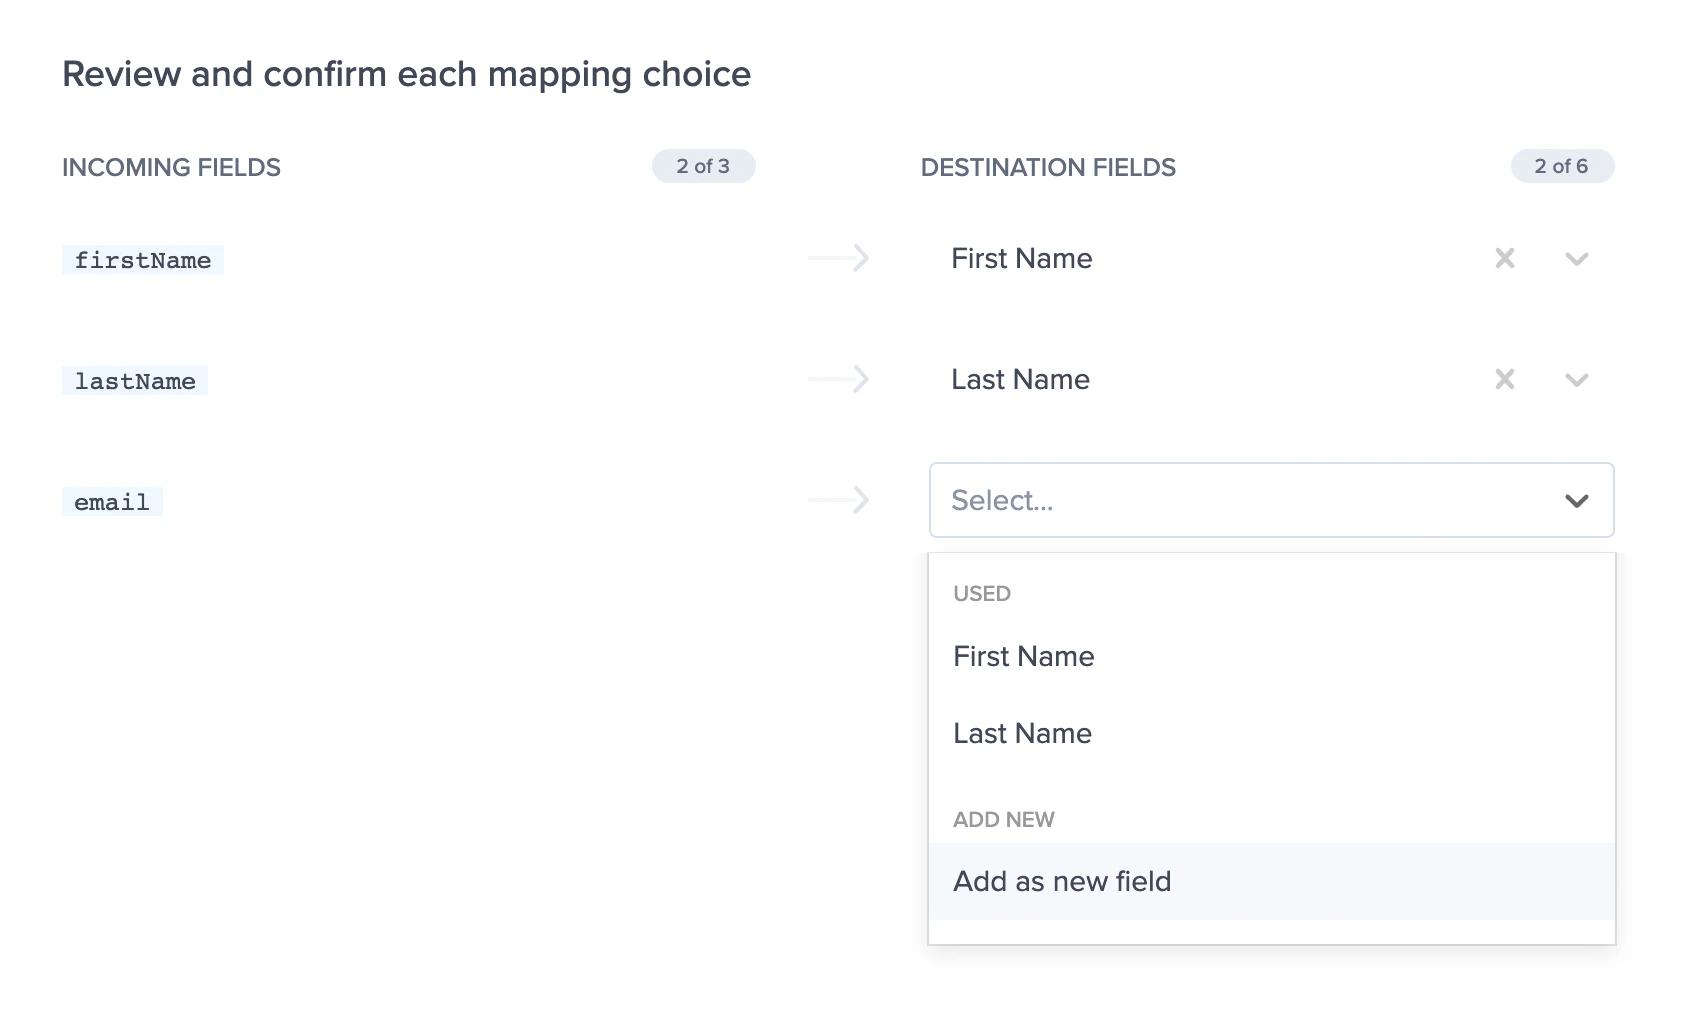Click the arrow icon beside firstName
Viewport: 1694px width, 1013px height.
tap(838, 259)
